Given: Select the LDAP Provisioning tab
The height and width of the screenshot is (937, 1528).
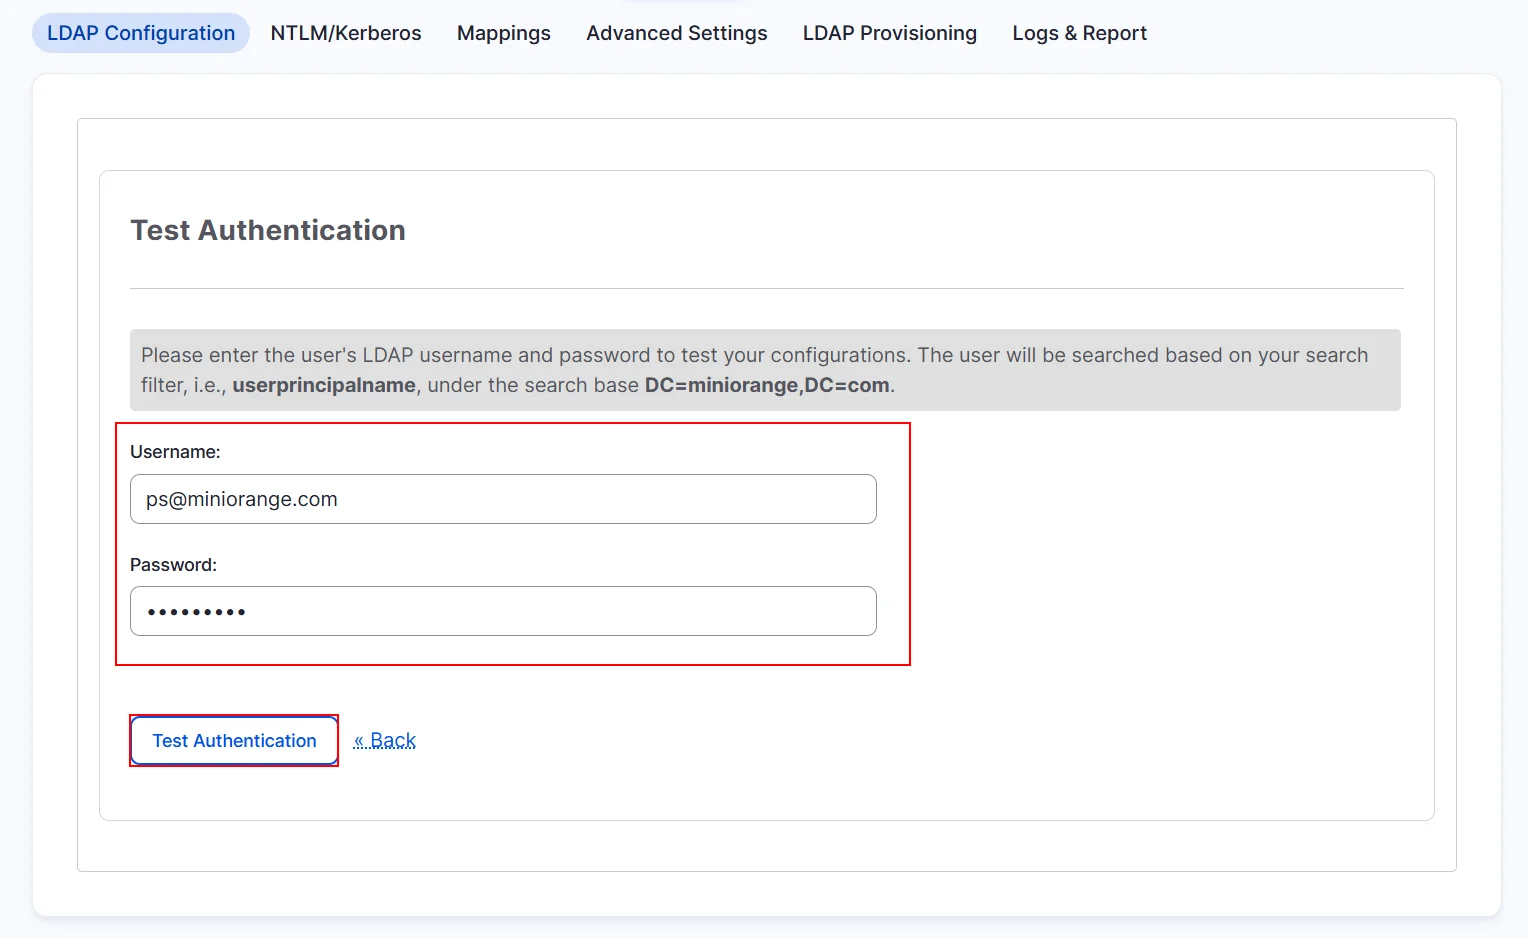Looking at the screenshot, I should pyautogui.click(x=890, y=33).
